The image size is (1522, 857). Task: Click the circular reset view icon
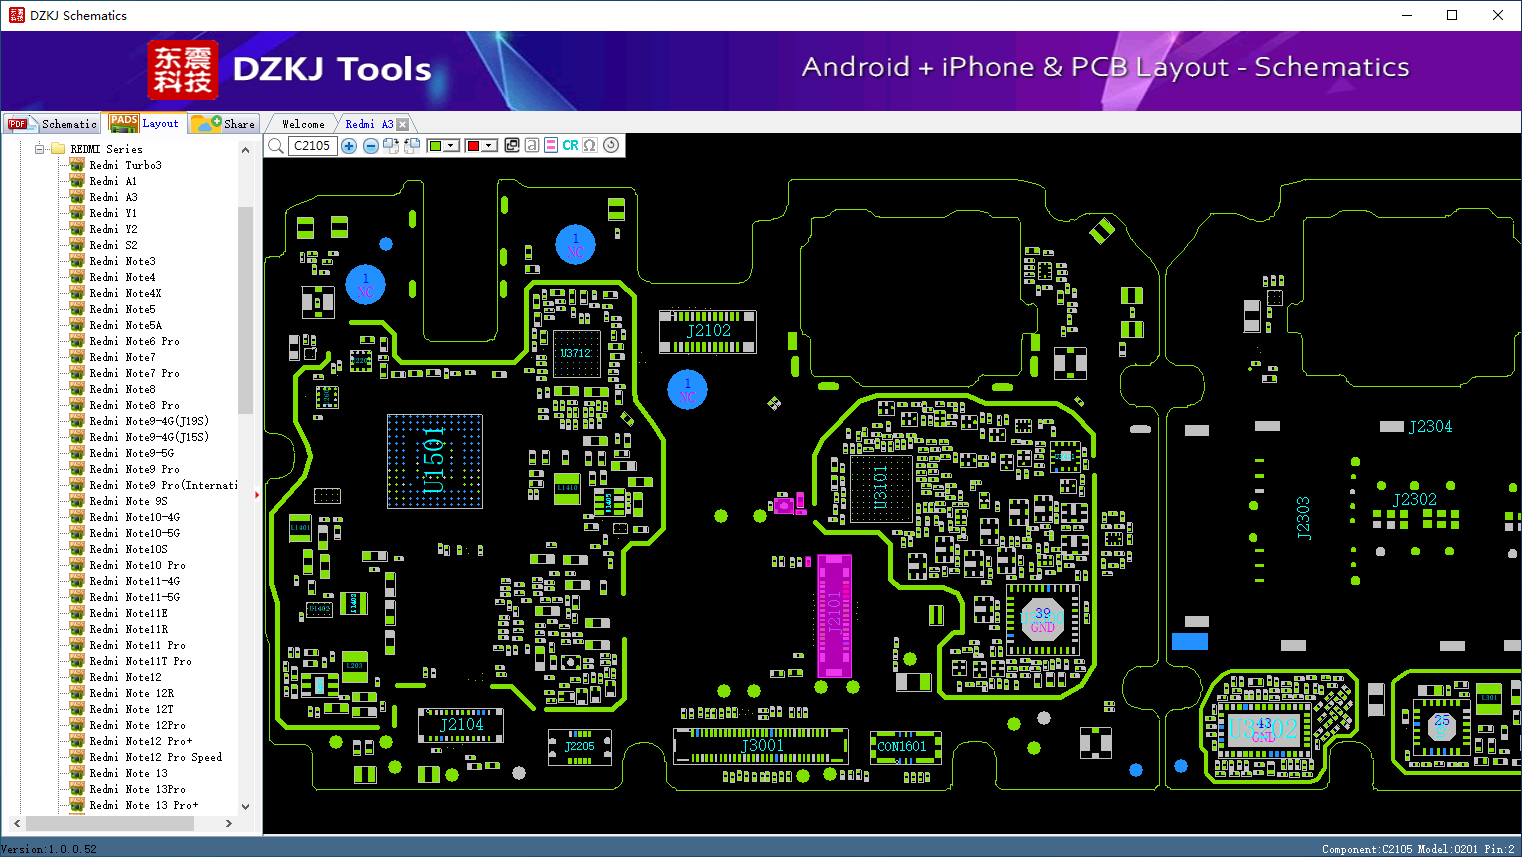pos(611,145)
